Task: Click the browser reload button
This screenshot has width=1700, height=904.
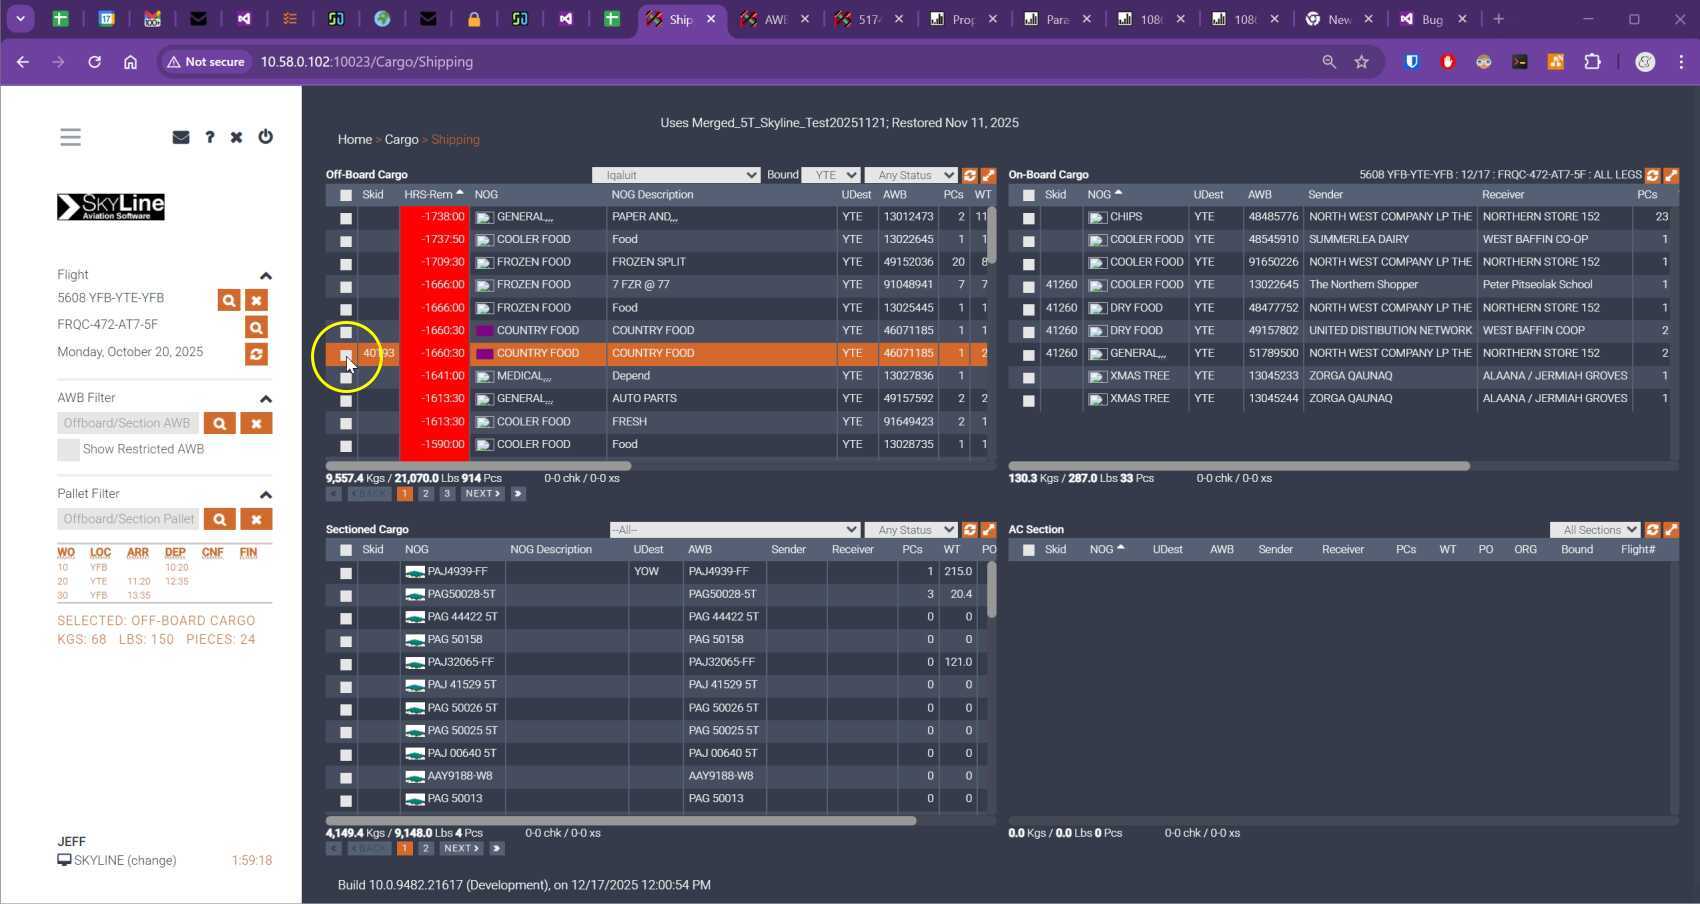Action: tap(94, 62)
